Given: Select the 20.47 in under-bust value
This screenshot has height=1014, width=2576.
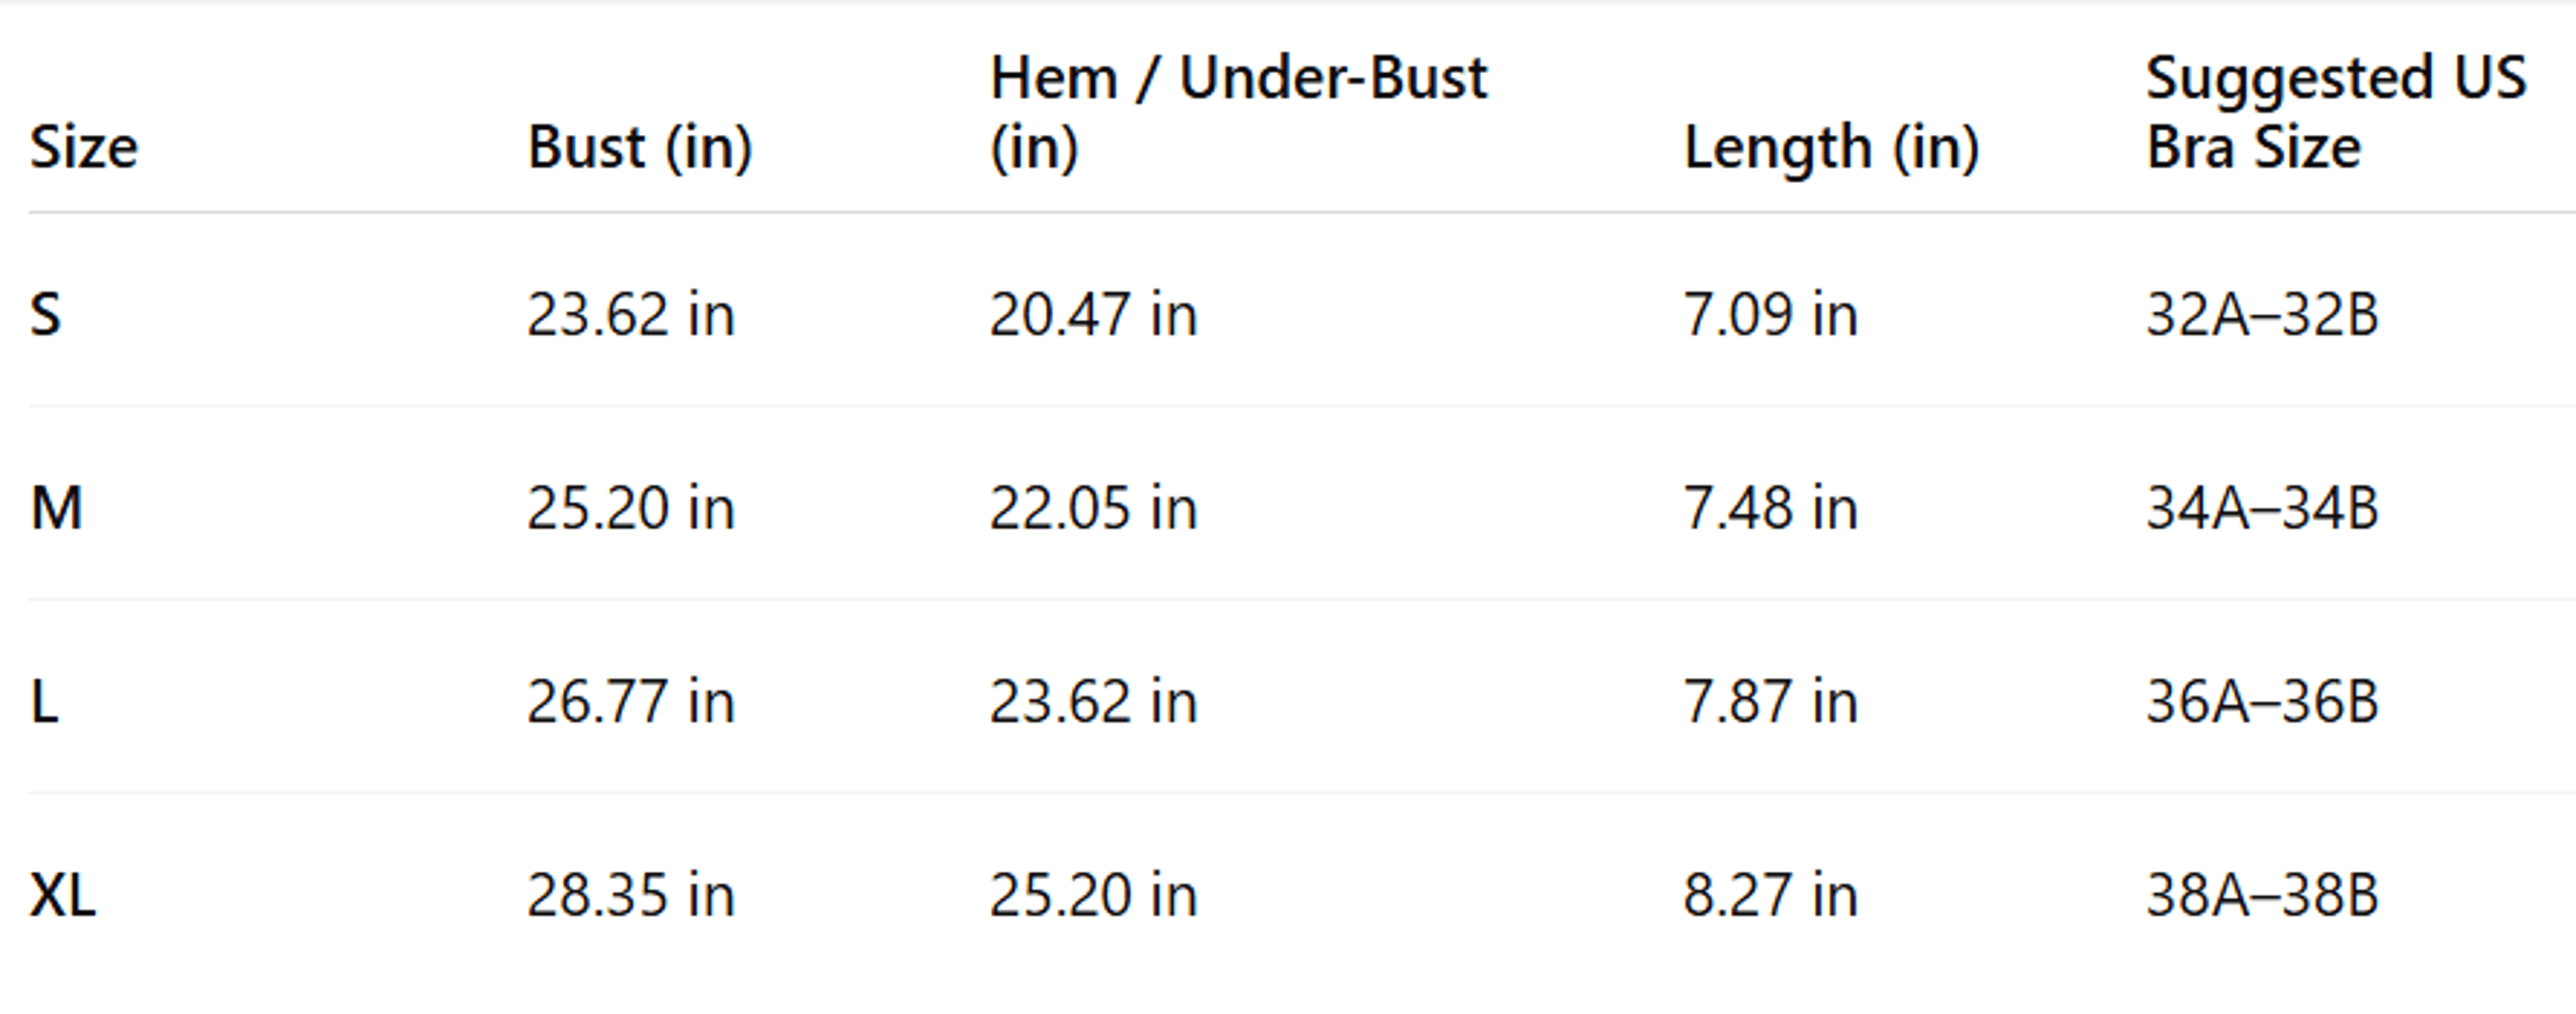Looking at the screenshot, I should point(1093,314).
